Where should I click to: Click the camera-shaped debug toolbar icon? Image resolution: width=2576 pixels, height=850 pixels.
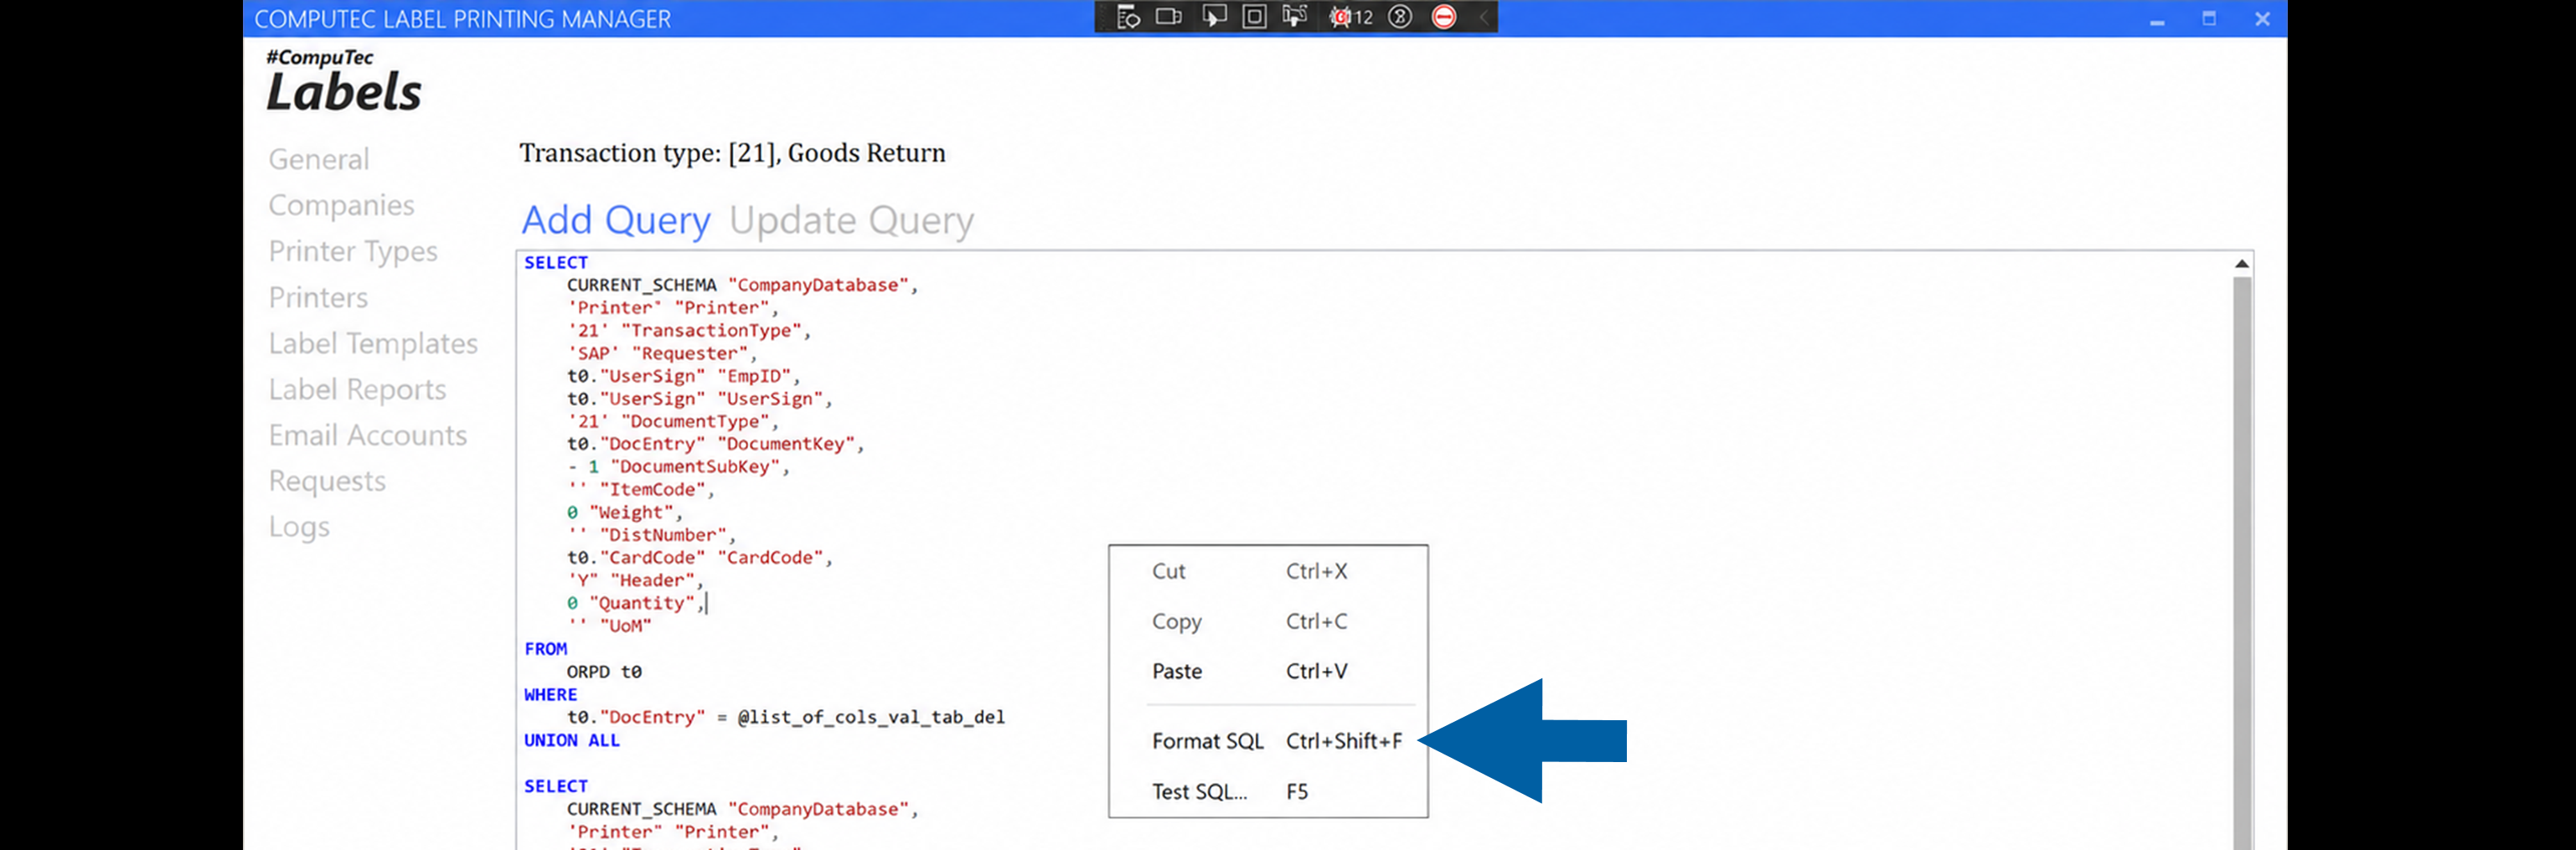click(x=1169, y=17)
